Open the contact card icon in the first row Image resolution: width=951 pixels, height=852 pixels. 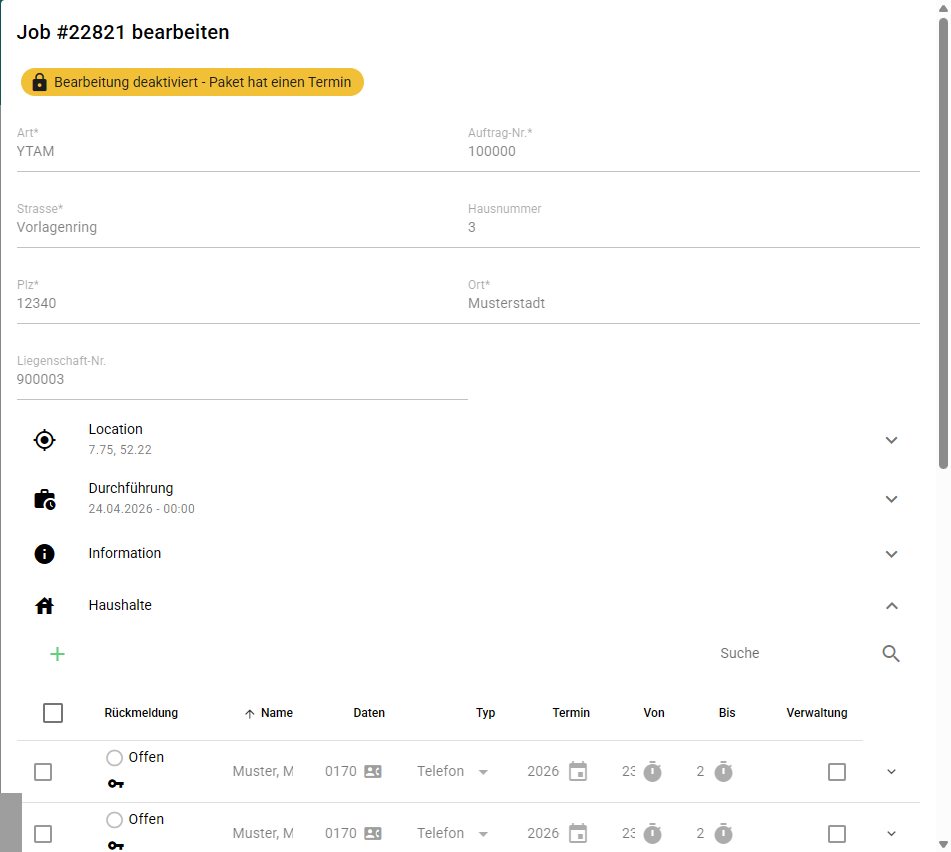pos(373,771)
